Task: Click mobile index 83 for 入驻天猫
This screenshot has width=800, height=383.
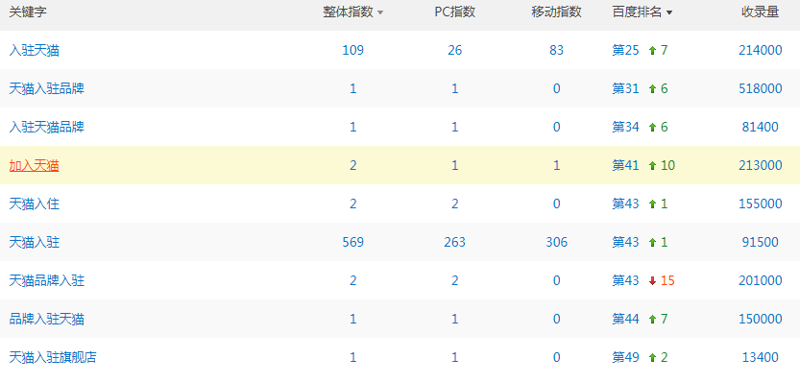Action: 556,50
